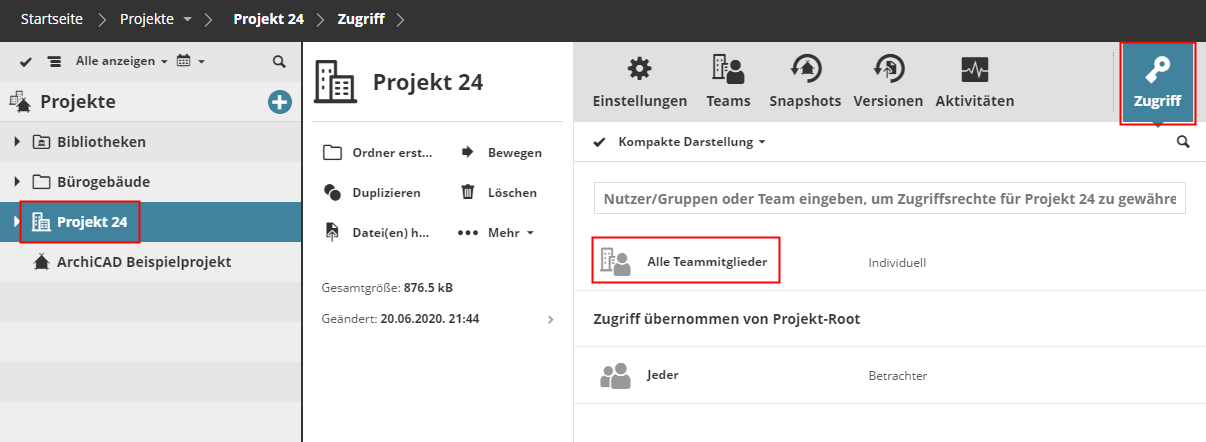Open the Einstellungen gear icon

[639, 70]
